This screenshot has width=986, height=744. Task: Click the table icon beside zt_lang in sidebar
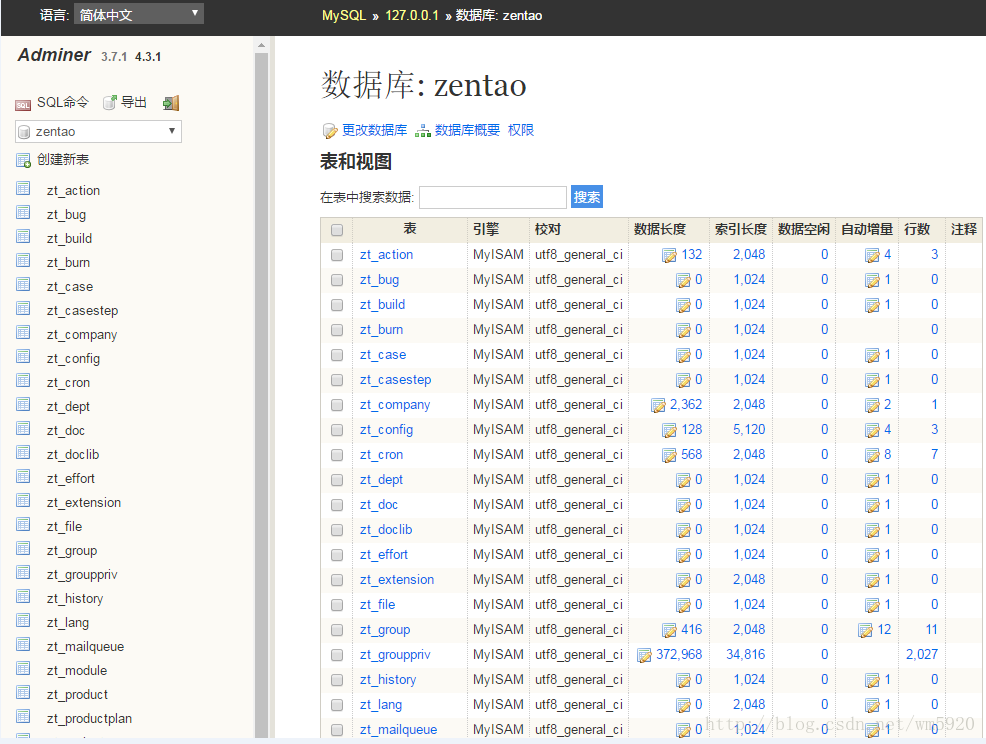click(x=23, y=621)
